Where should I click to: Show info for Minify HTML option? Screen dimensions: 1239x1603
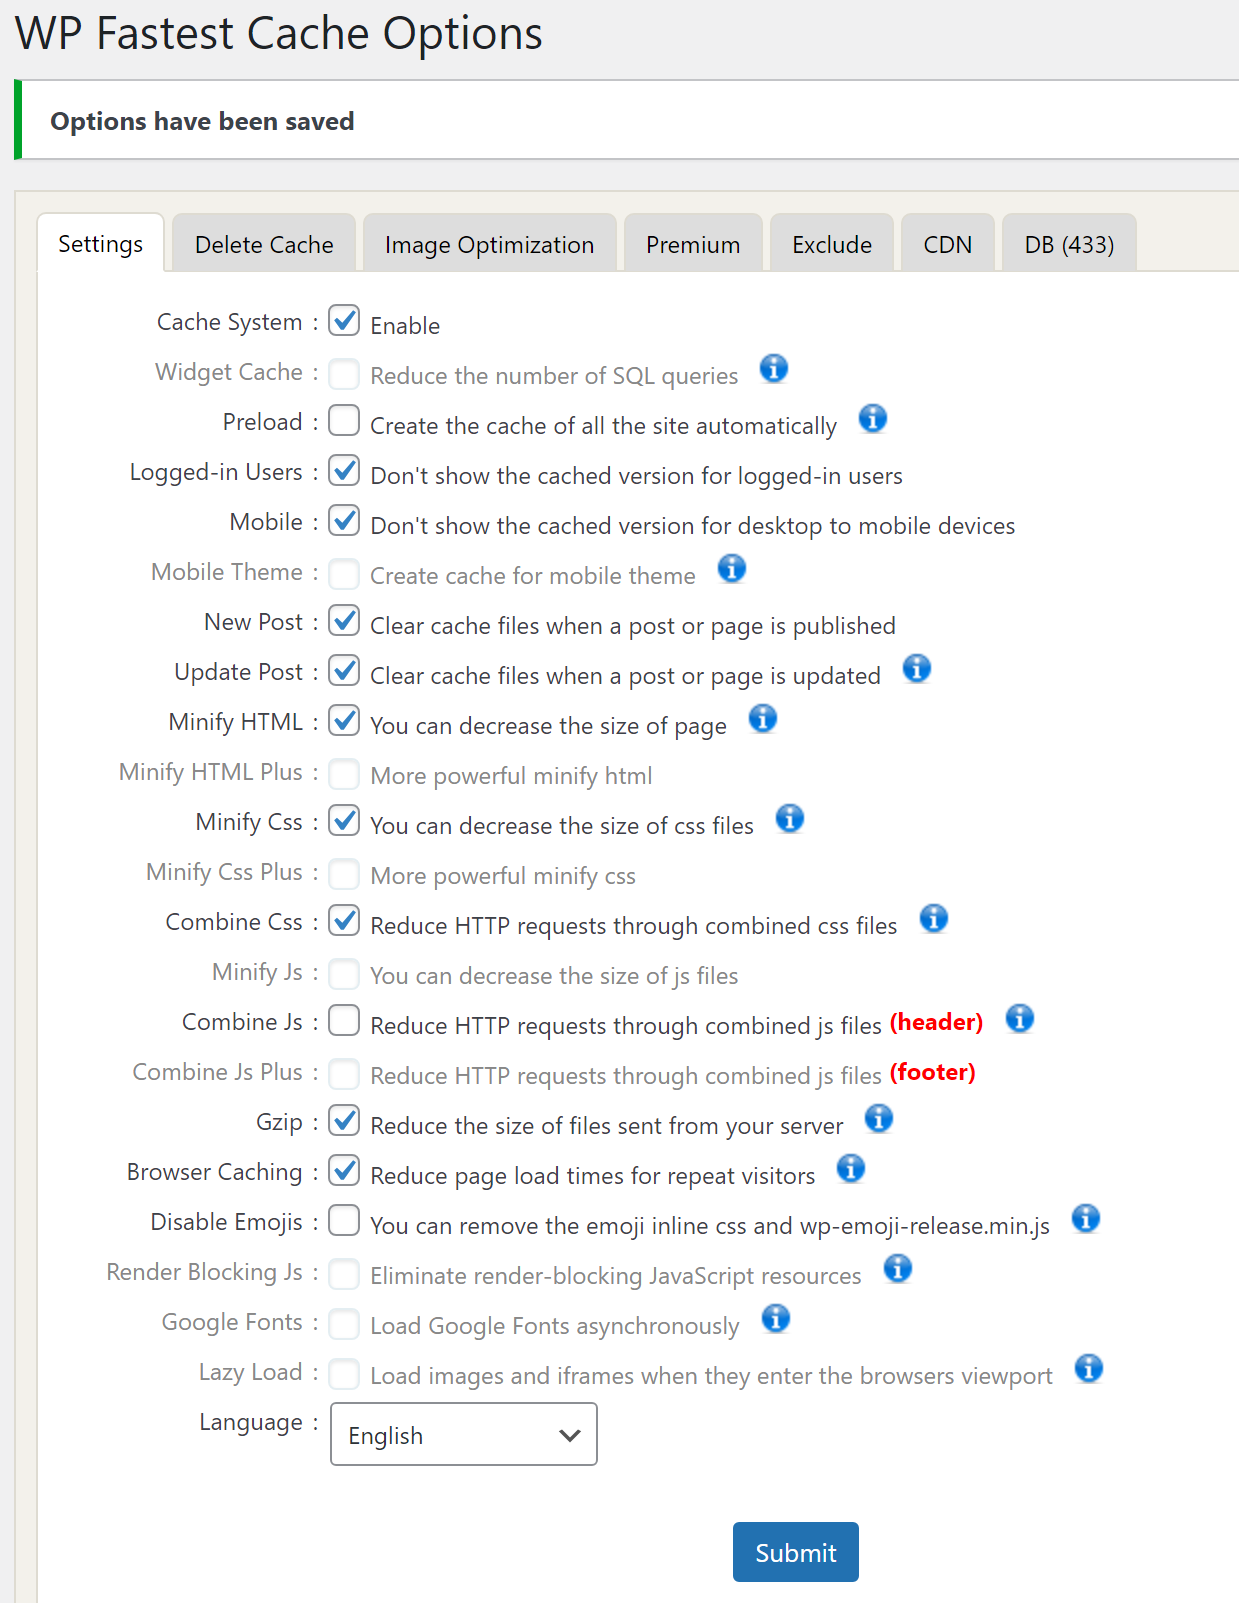tap(763, 718)
